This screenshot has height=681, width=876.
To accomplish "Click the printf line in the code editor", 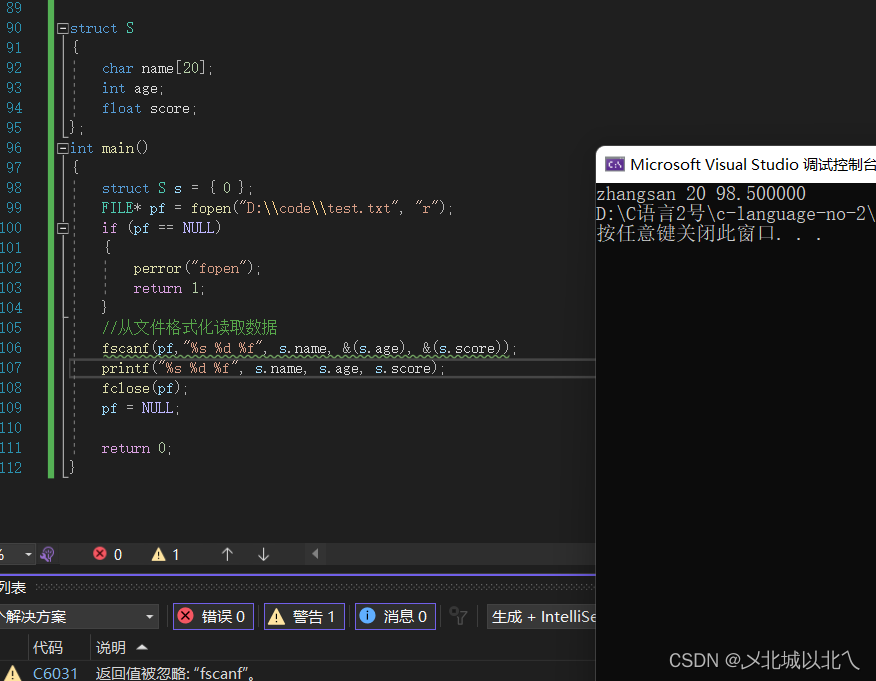I will coord(273,369).
